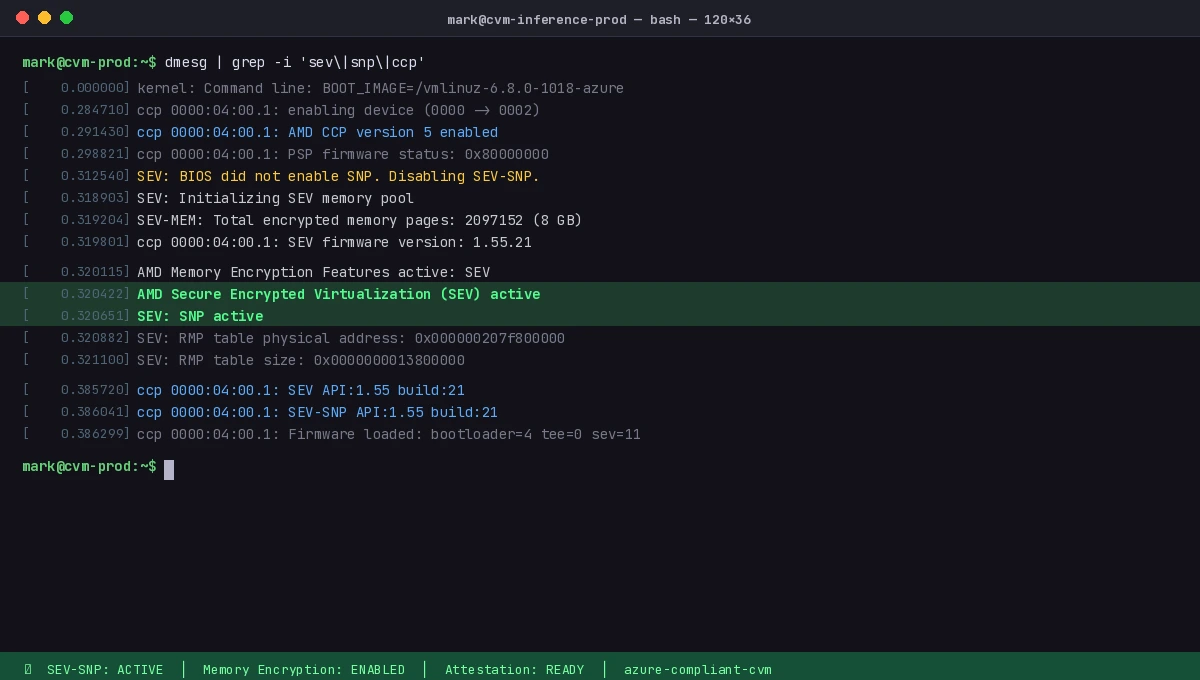Select the SEV-SNP: ACTIVE status indicator
This screenshot has width=1200, height=680.
tap(105, 670)
